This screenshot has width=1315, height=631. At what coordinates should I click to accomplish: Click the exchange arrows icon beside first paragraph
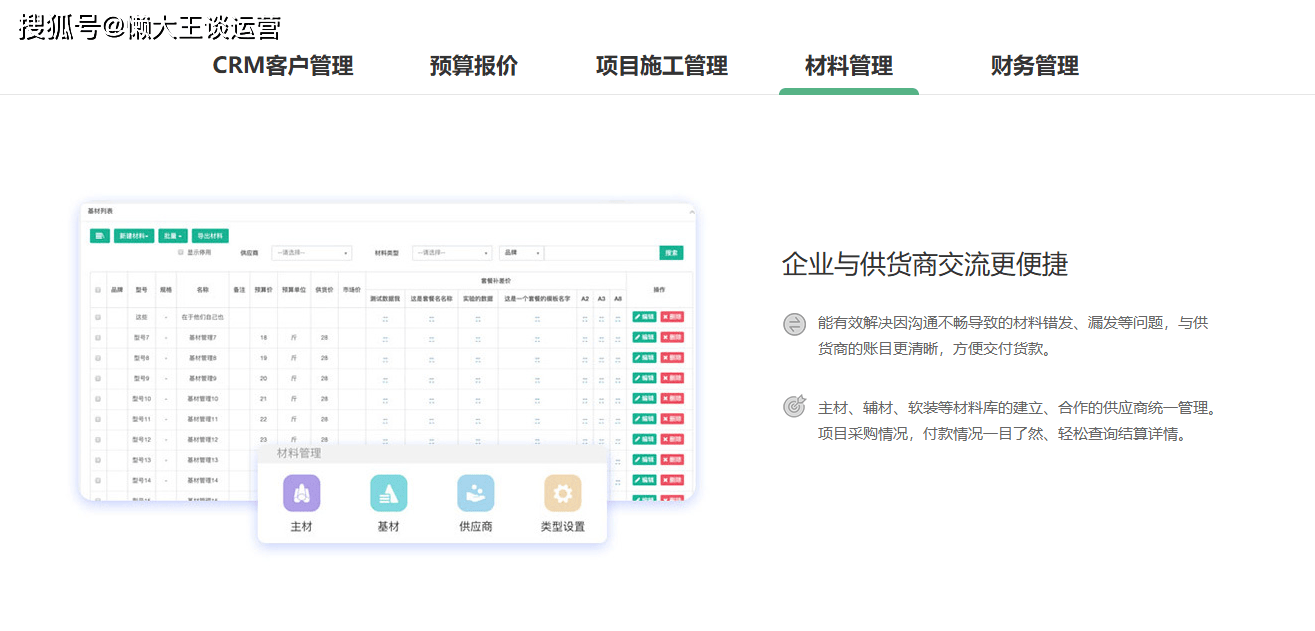click(x=794, y=324)
